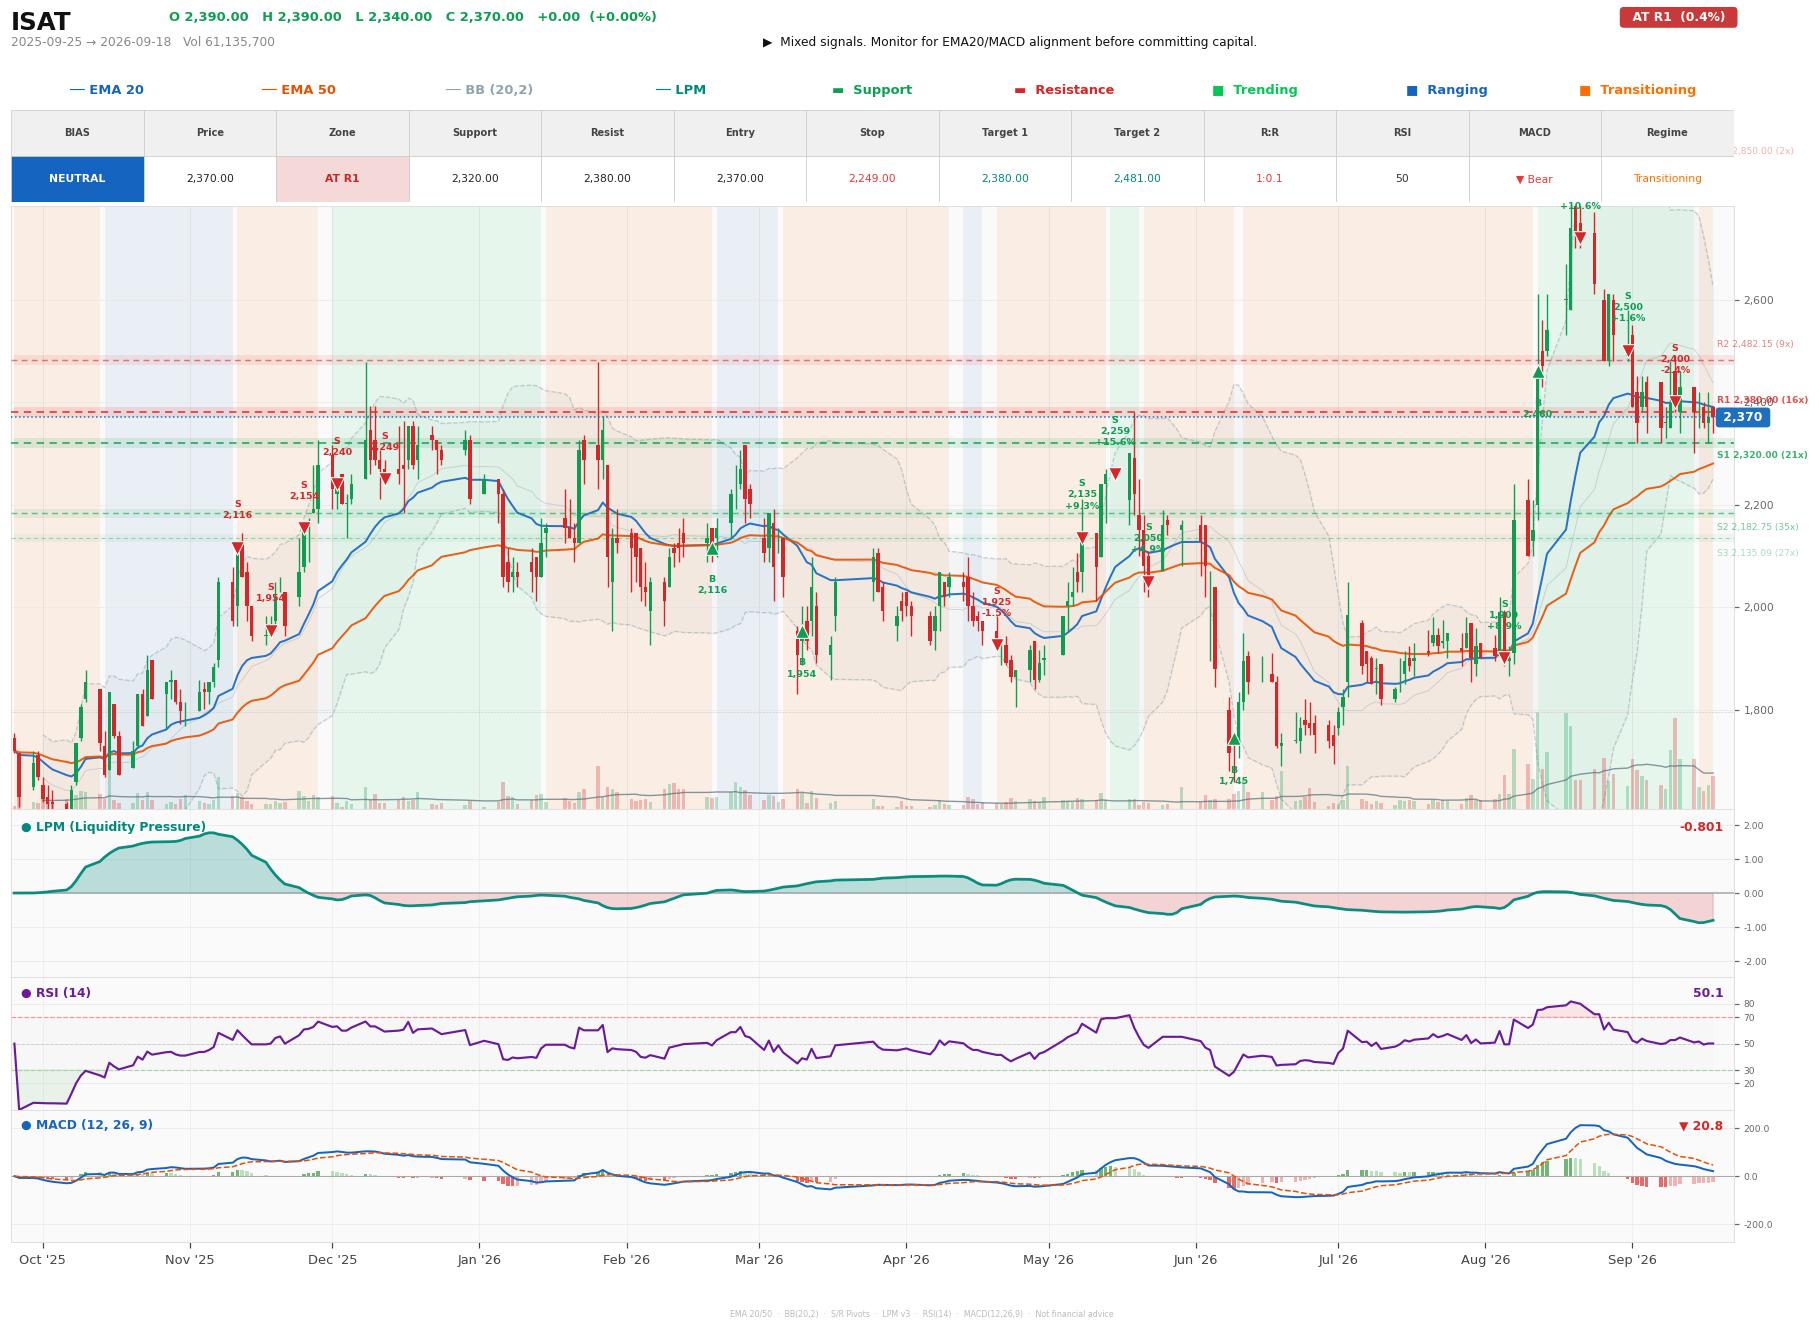Click the EMA 20 legend entry
Viewport: 1819px width, 1330px height.
106,90
